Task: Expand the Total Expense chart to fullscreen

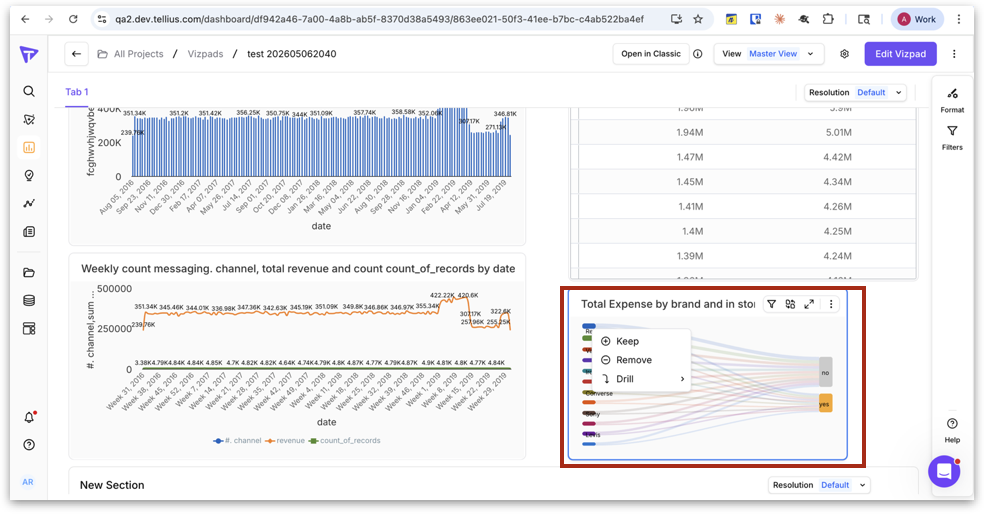Action: coord(810,304)
